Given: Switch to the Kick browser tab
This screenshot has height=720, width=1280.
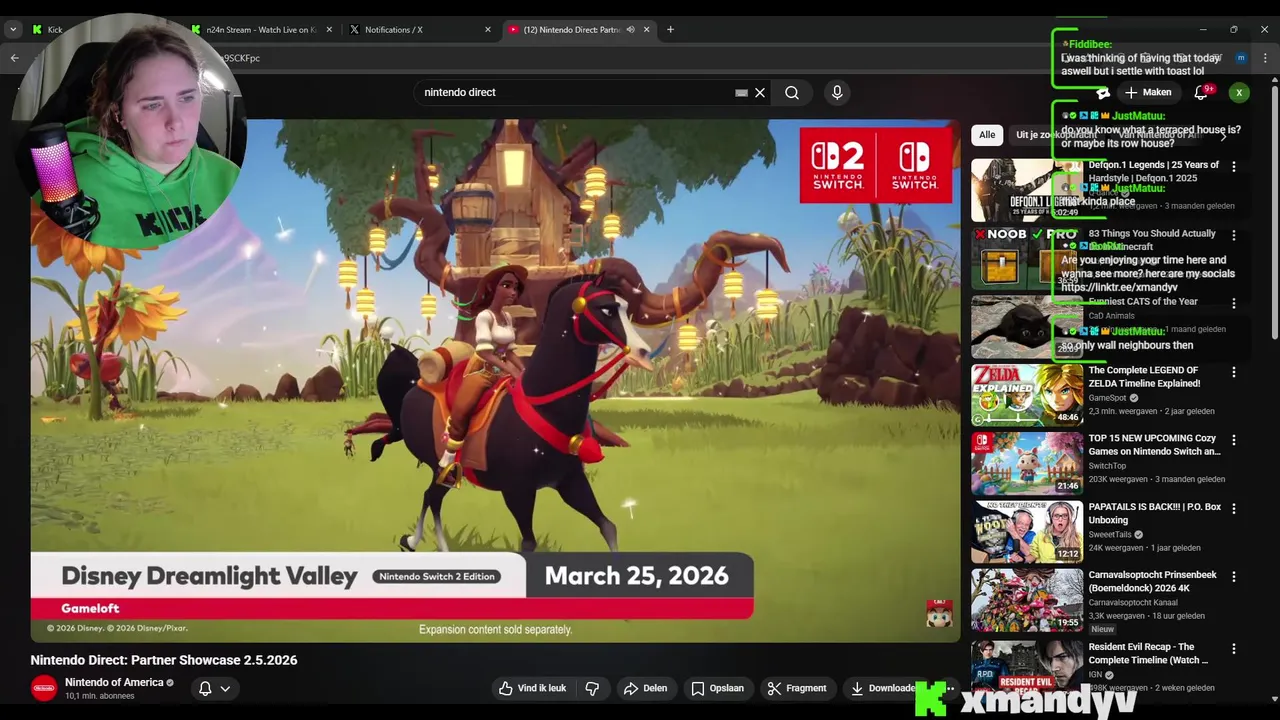Looking at the screenshot, I should (55, 30).
